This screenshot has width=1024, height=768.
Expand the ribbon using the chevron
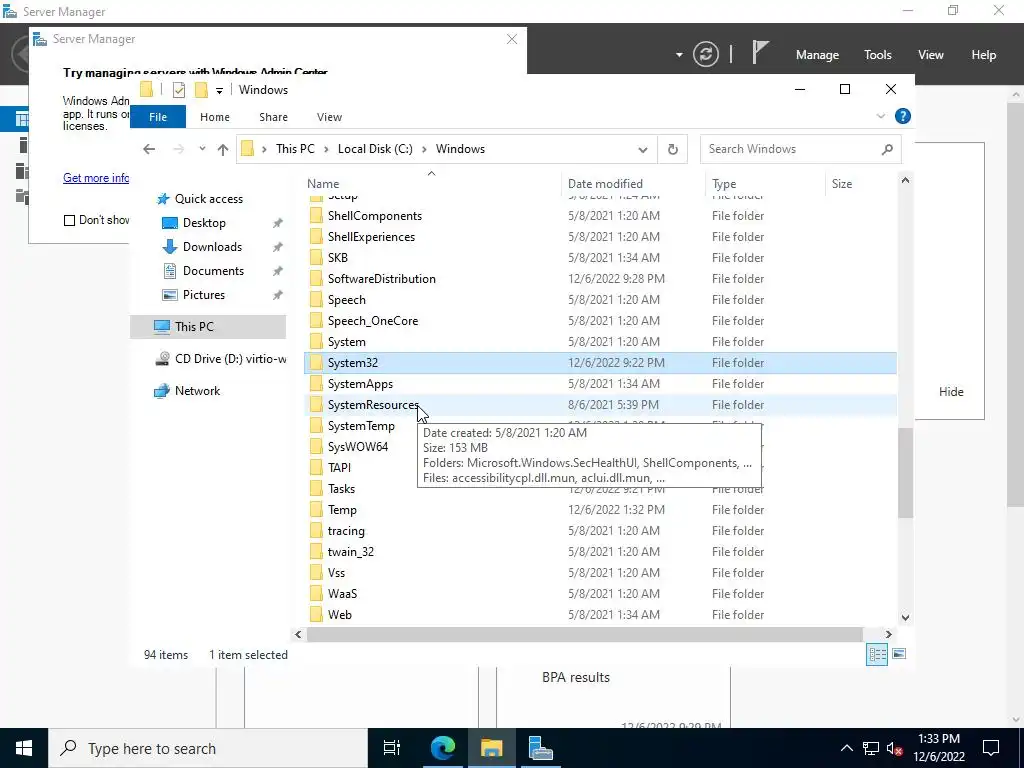(880, 116)
